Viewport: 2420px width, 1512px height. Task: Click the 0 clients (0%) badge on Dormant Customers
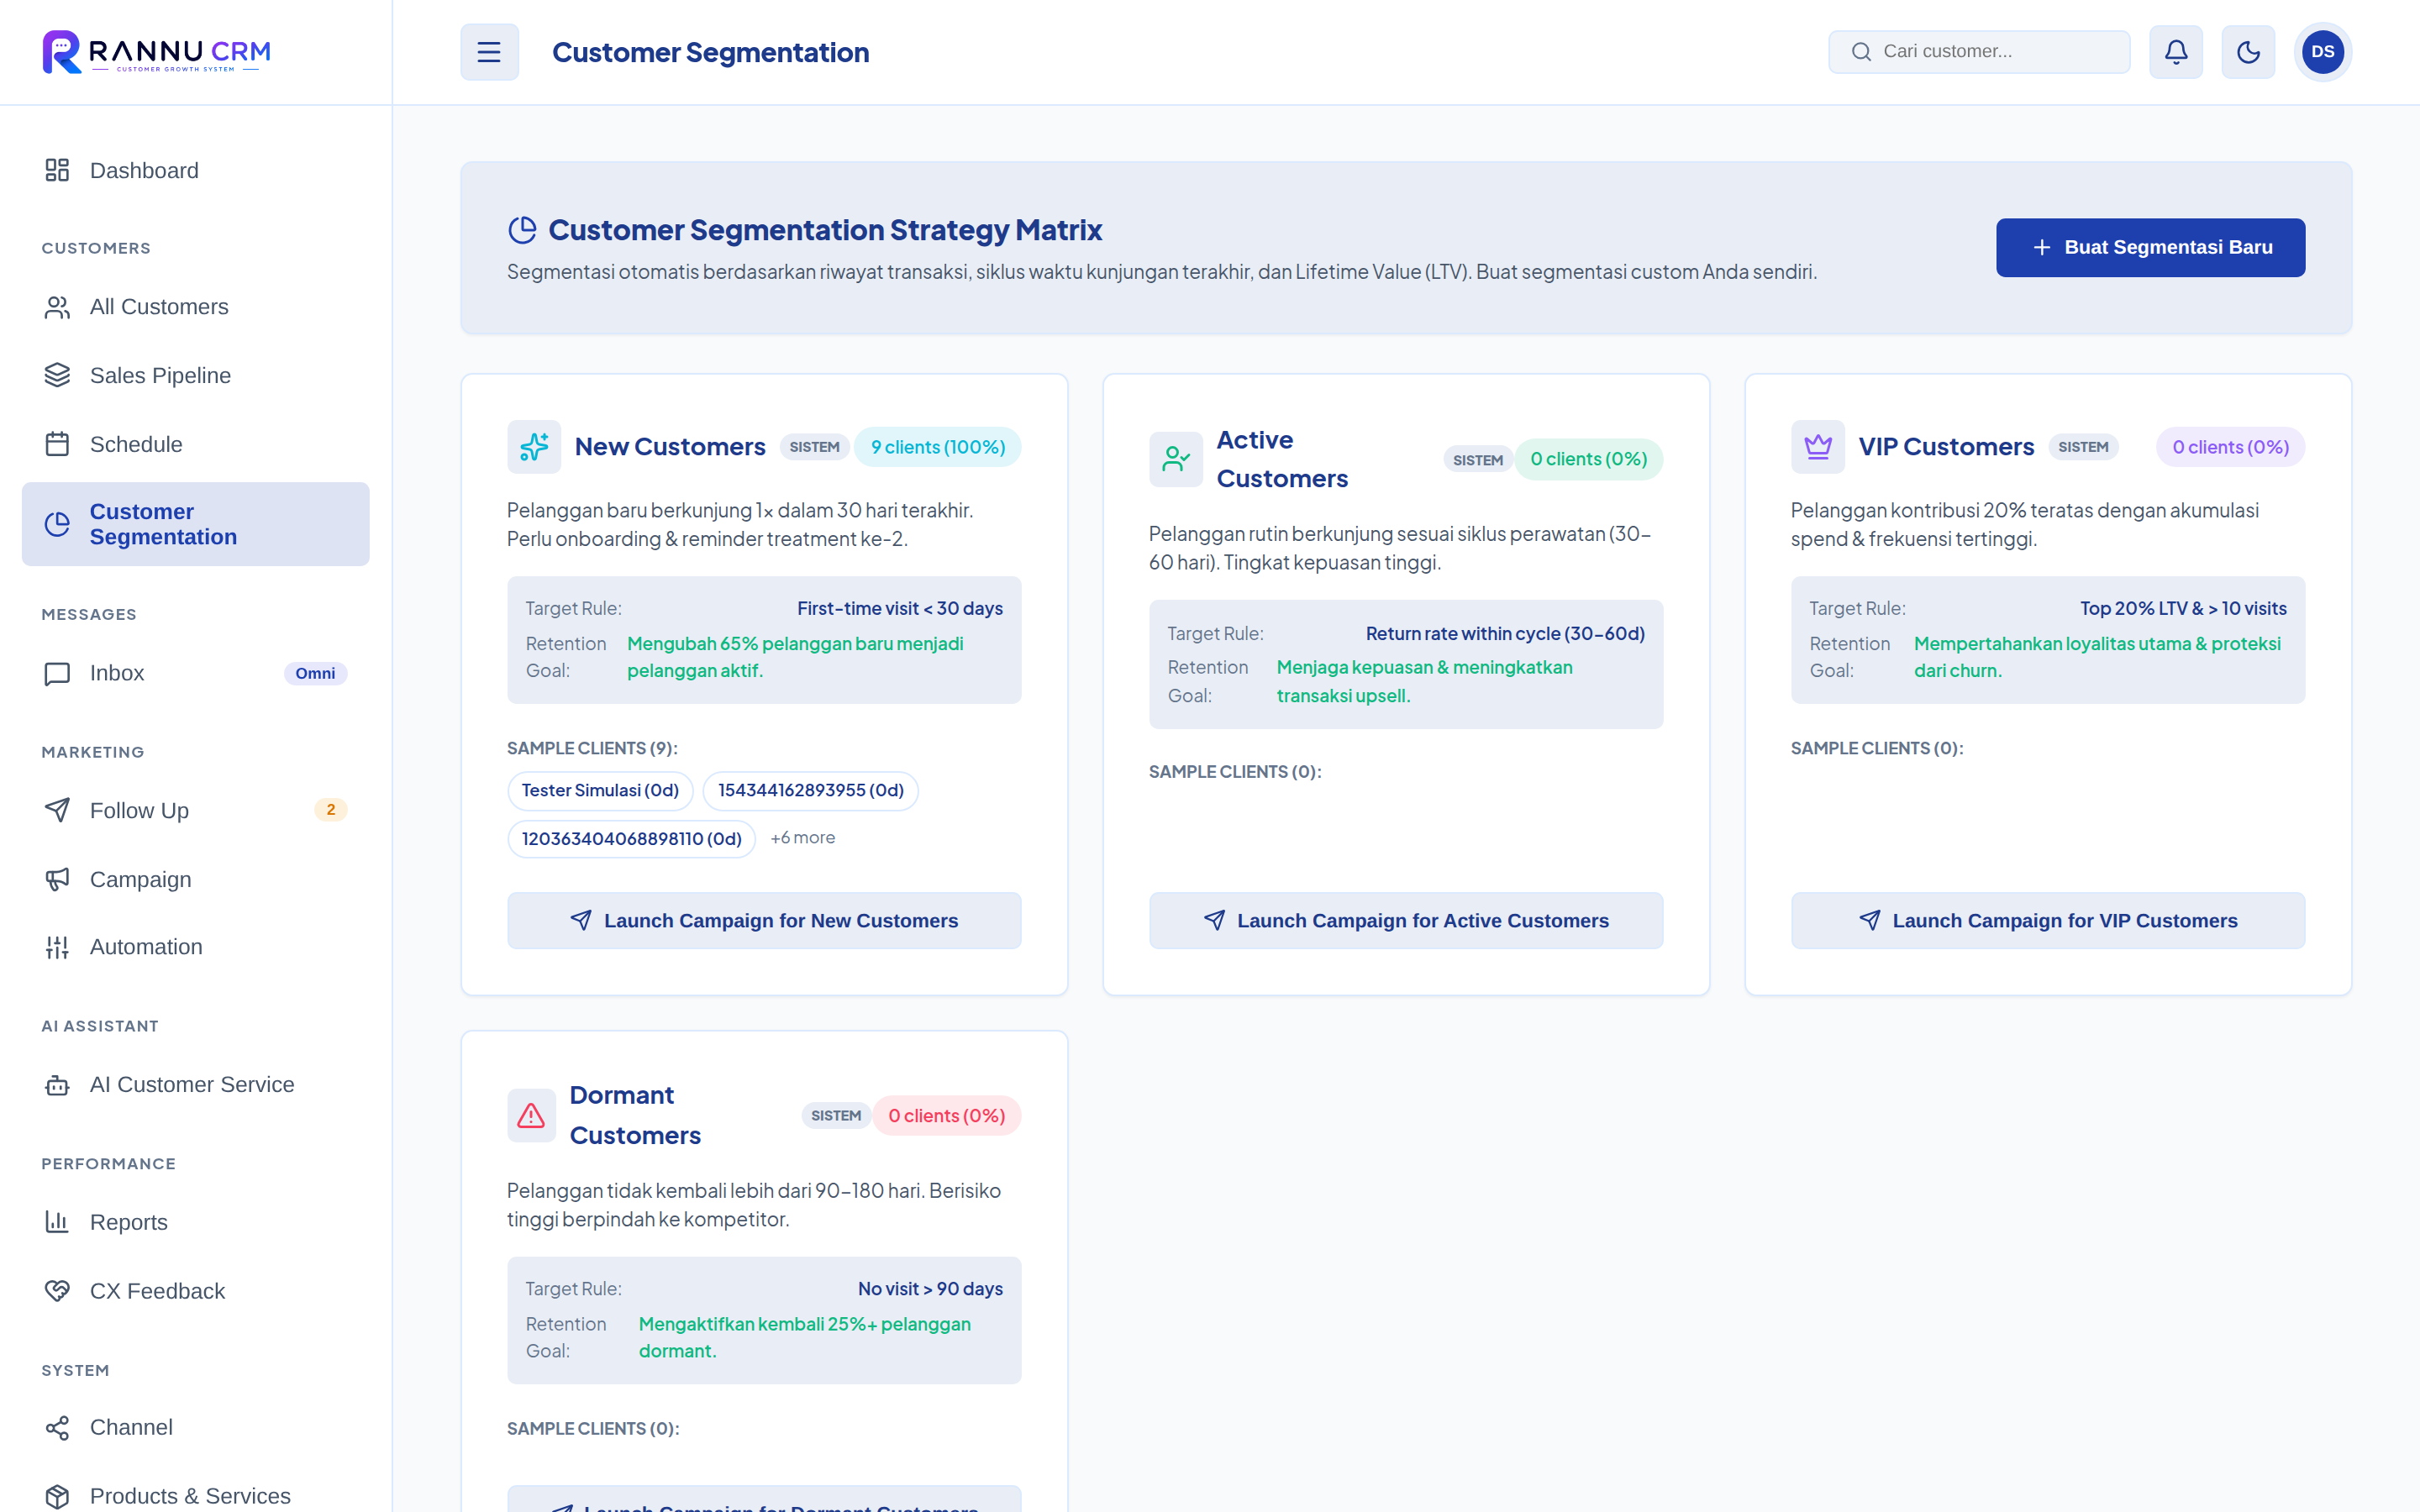[946, 1116]
